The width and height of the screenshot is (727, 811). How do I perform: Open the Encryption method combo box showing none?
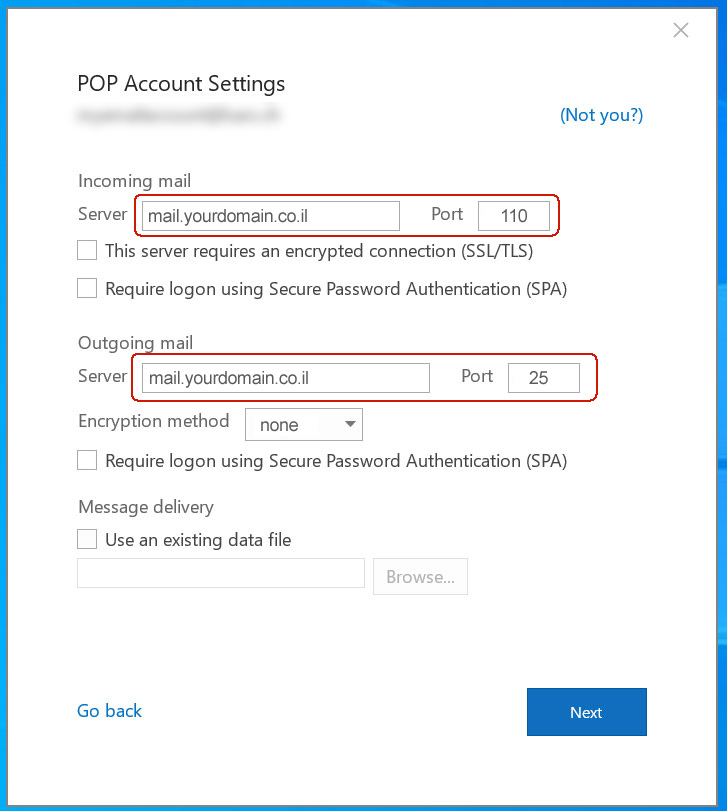pyautogui.click(x=304, y=425)
